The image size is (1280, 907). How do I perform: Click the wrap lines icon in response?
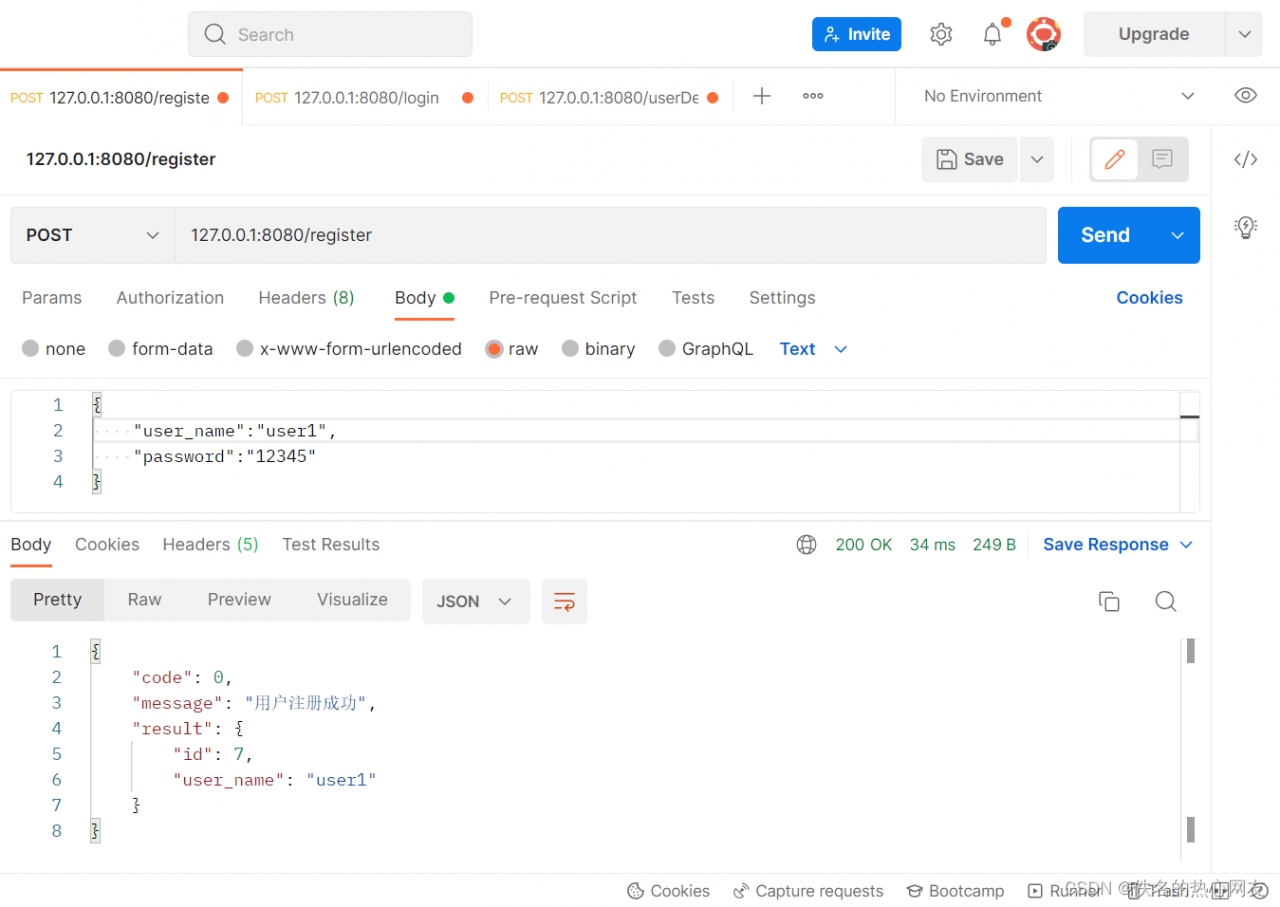pos(564,601)
